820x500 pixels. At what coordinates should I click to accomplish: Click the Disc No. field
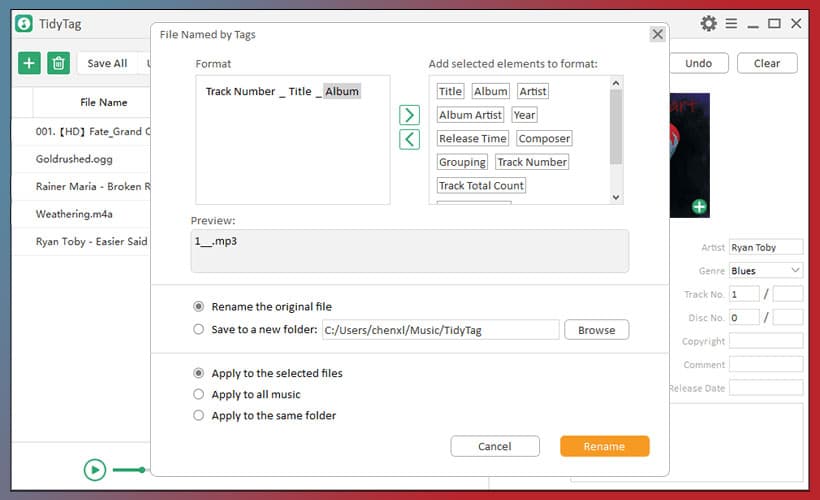tap(744, 317)
